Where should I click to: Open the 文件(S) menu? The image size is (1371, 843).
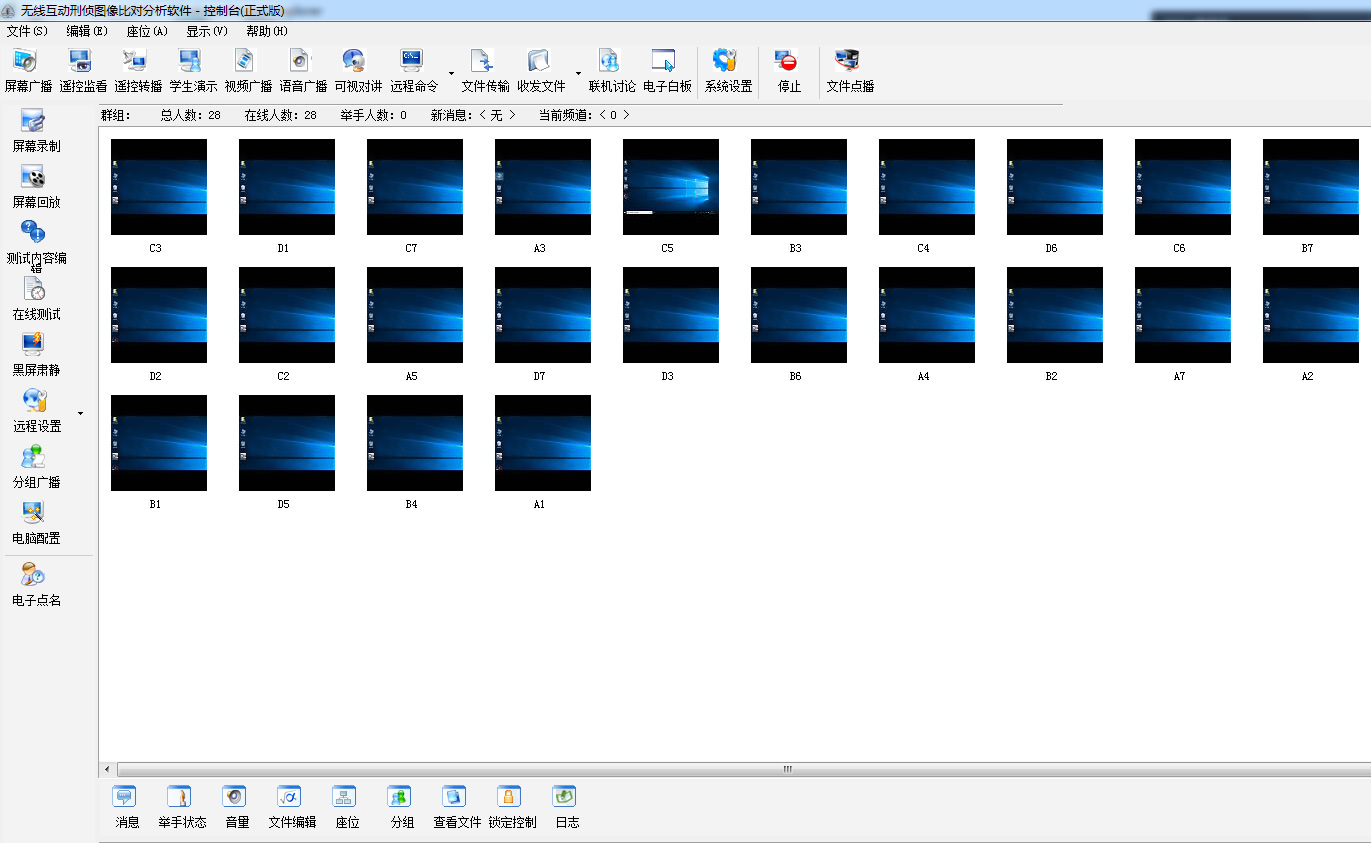coord(27,31)
